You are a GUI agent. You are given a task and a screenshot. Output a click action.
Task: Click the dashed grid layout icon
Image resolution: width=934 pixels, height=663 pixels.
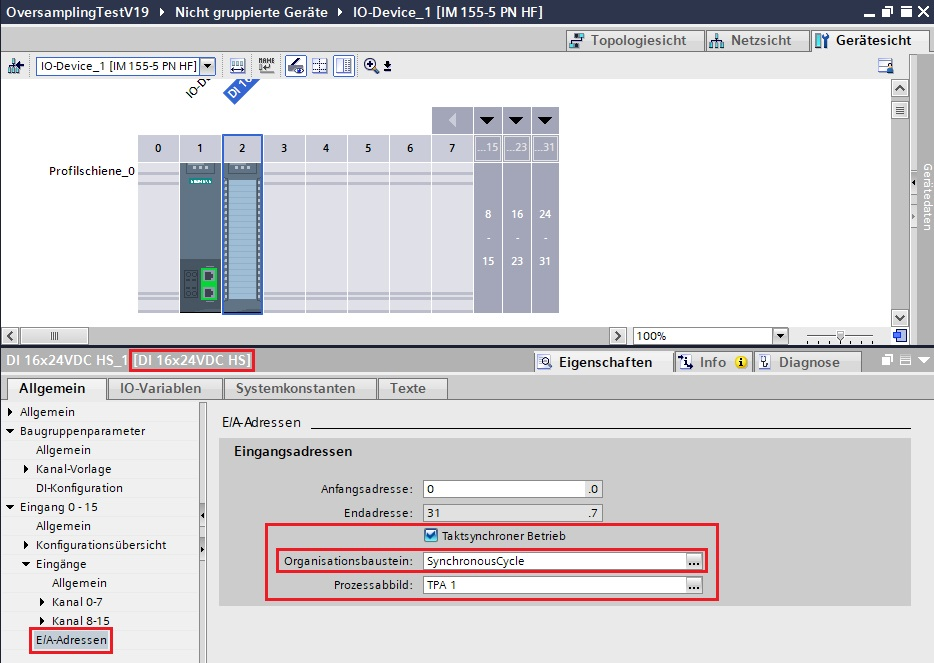(x=320, y=66)
